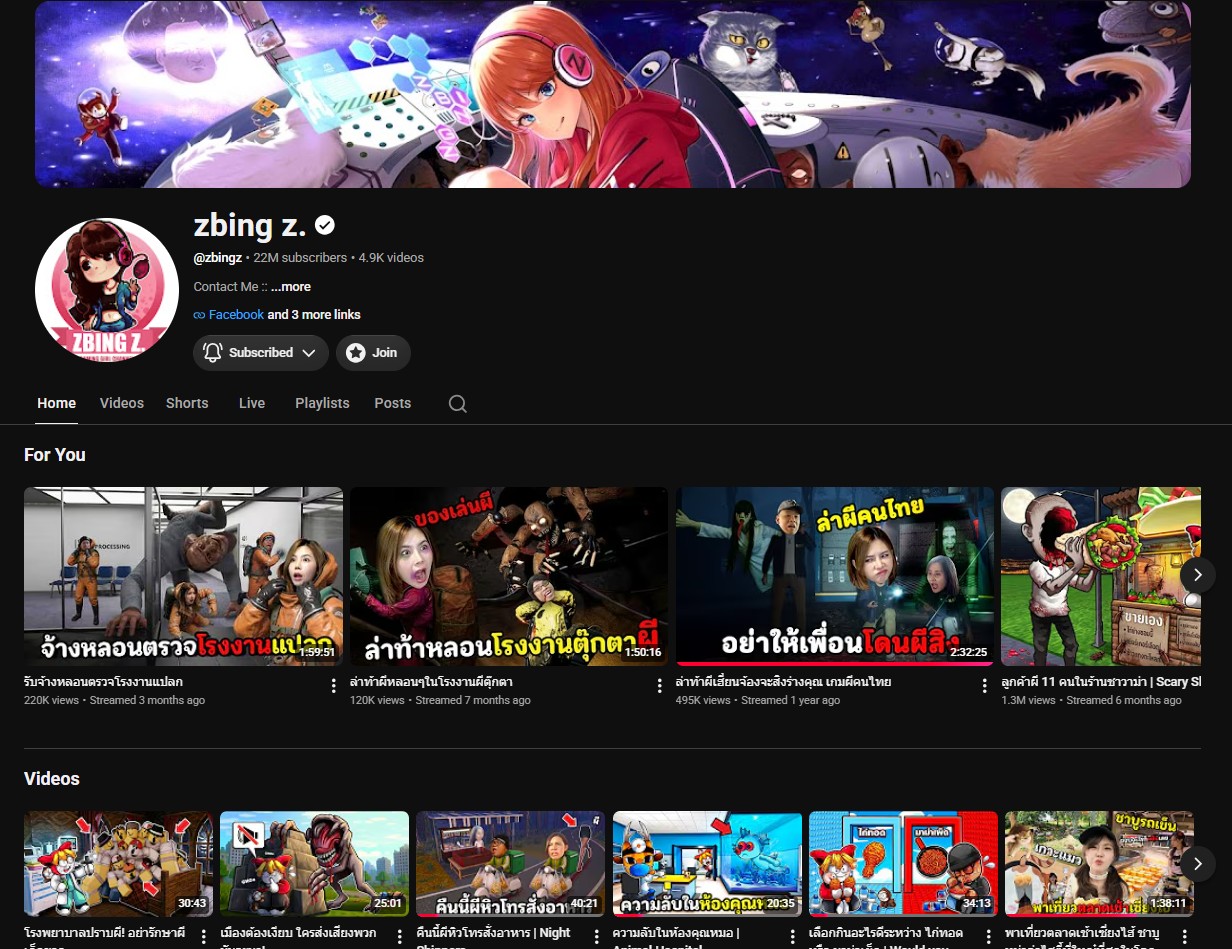Viewport: 1232px width, 949px height.
Task: Expand the Subscribed notification dropdown
Action: 309,353
